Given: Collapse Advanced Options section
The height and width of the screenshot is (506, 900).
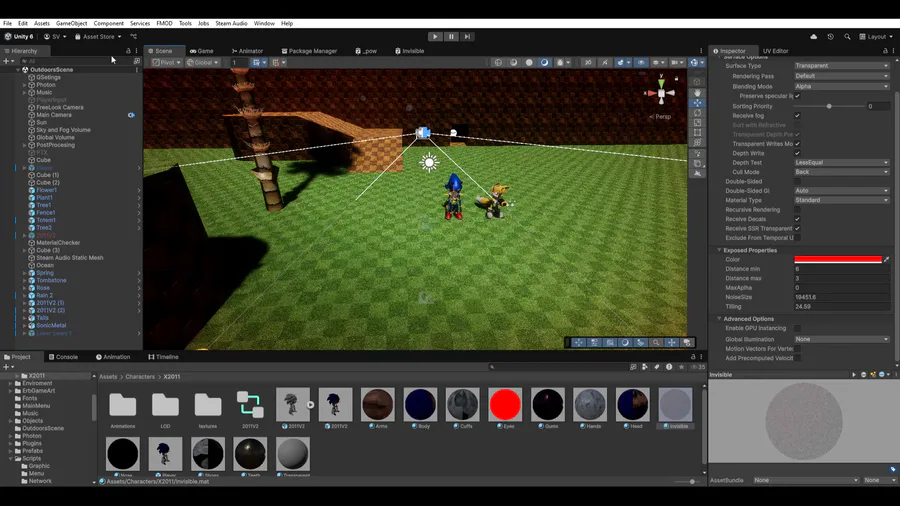Looking at the screenshot, I should [720, 318].
